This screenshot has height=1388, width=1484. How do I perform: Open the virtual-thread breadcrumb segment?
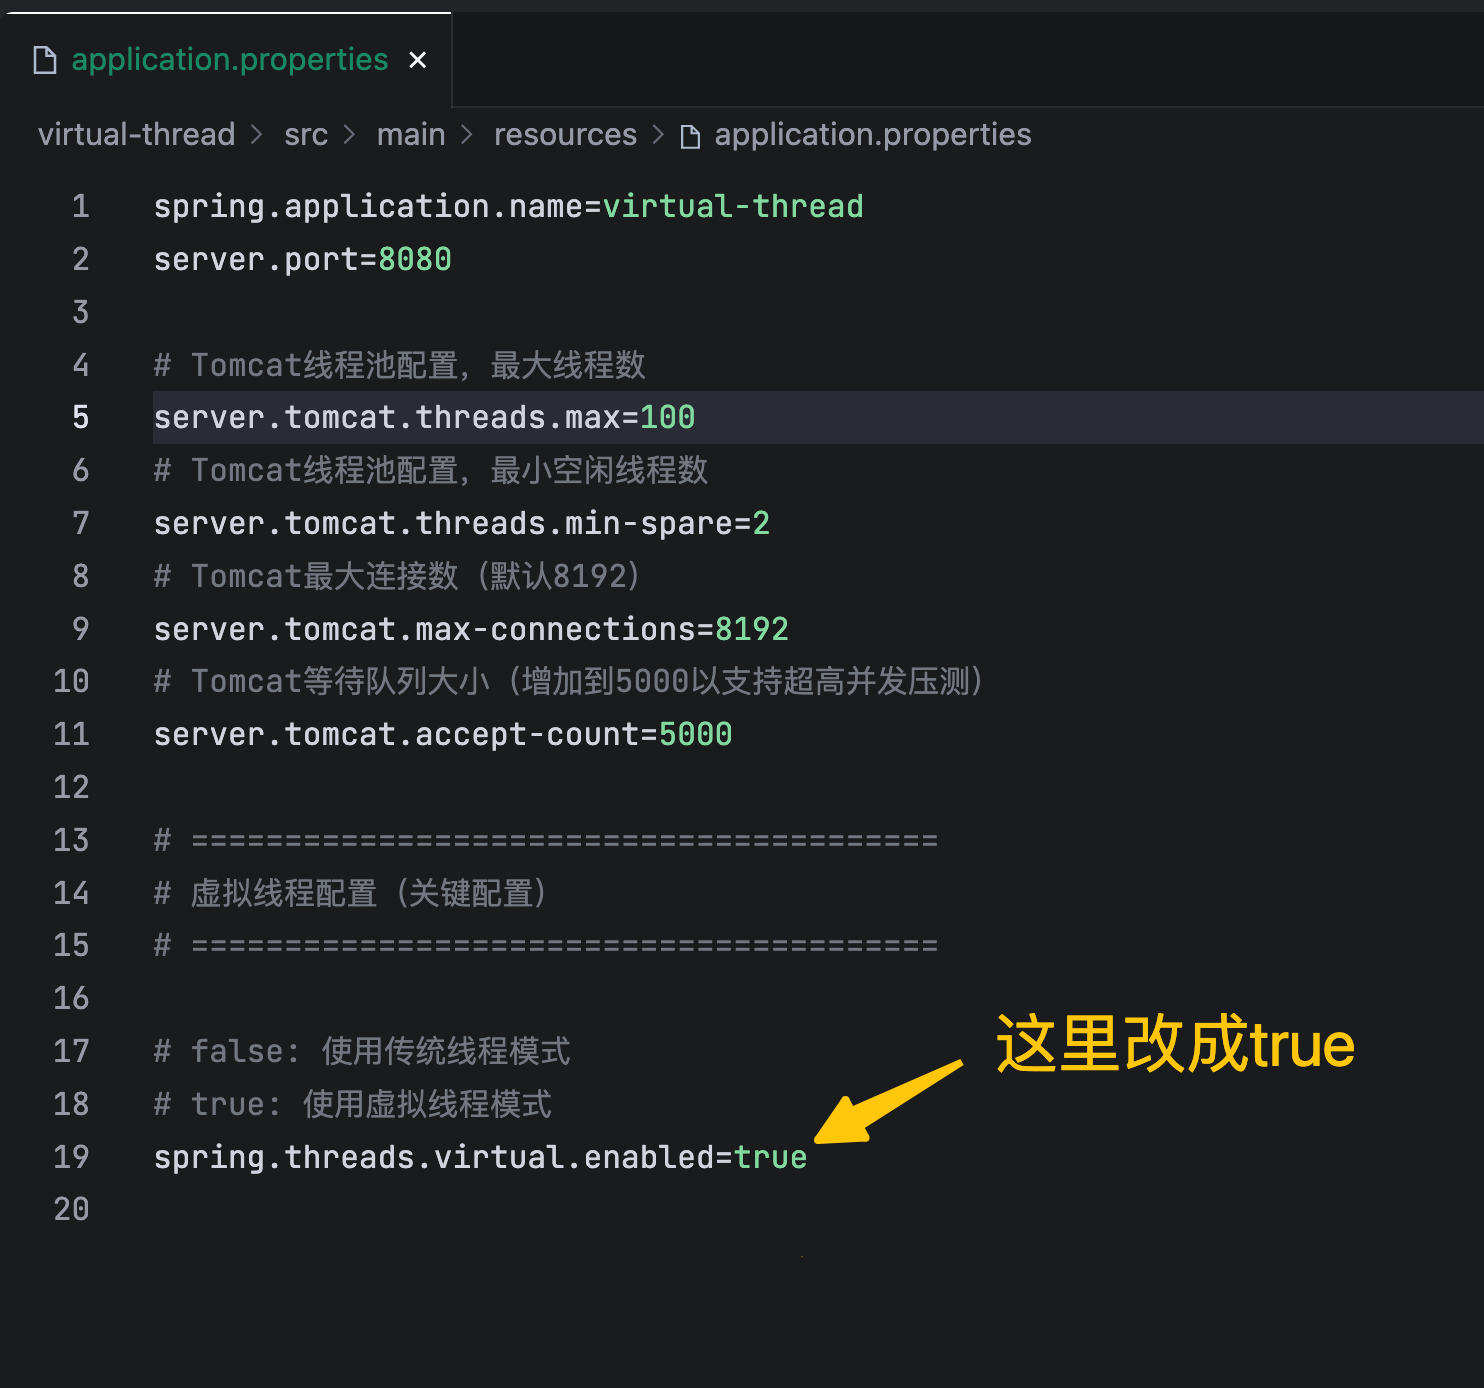(x=137, y=134)
